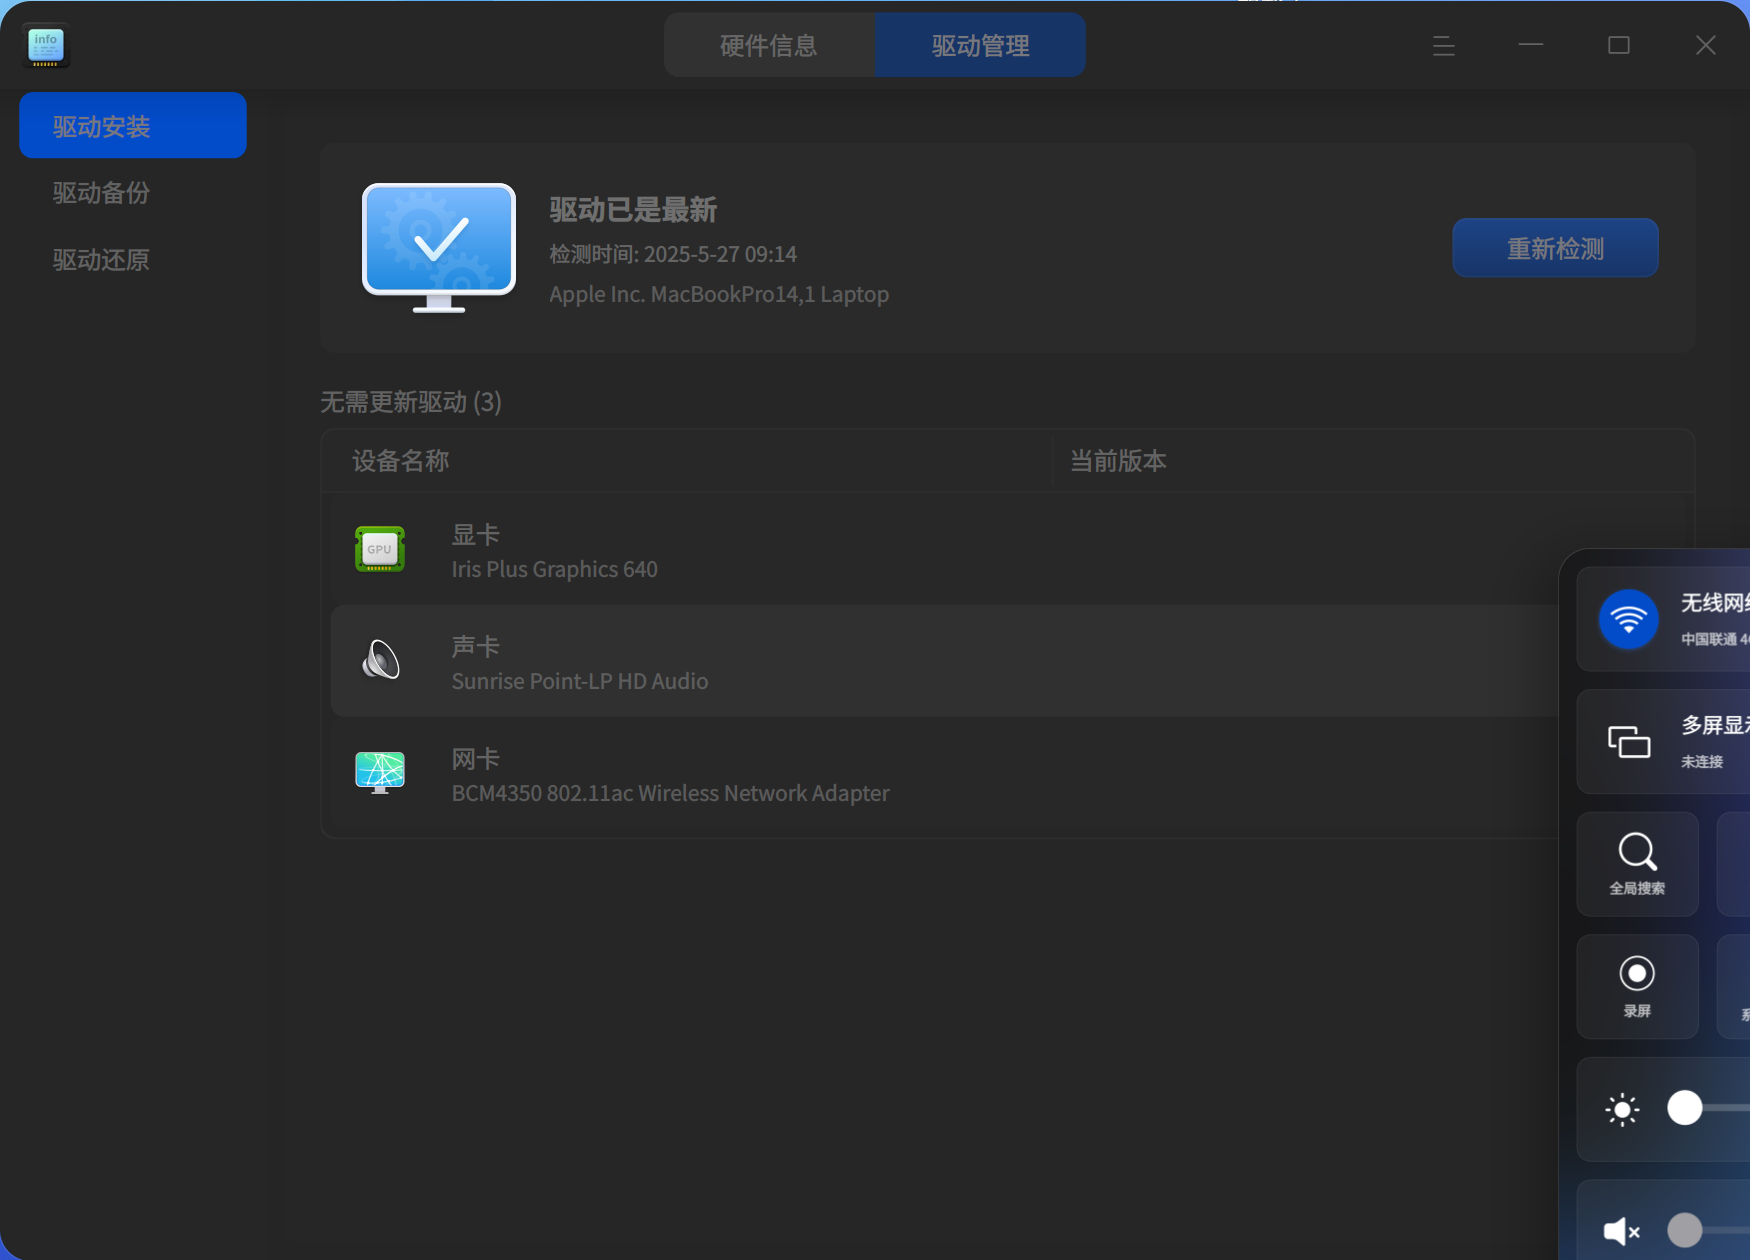Image resolution: width=1750 pixels, height=1260 pixels.
Task: Select the Sunrise Point-LP HD Audio text
Action: pyautogui.click(x=580, y=681)
